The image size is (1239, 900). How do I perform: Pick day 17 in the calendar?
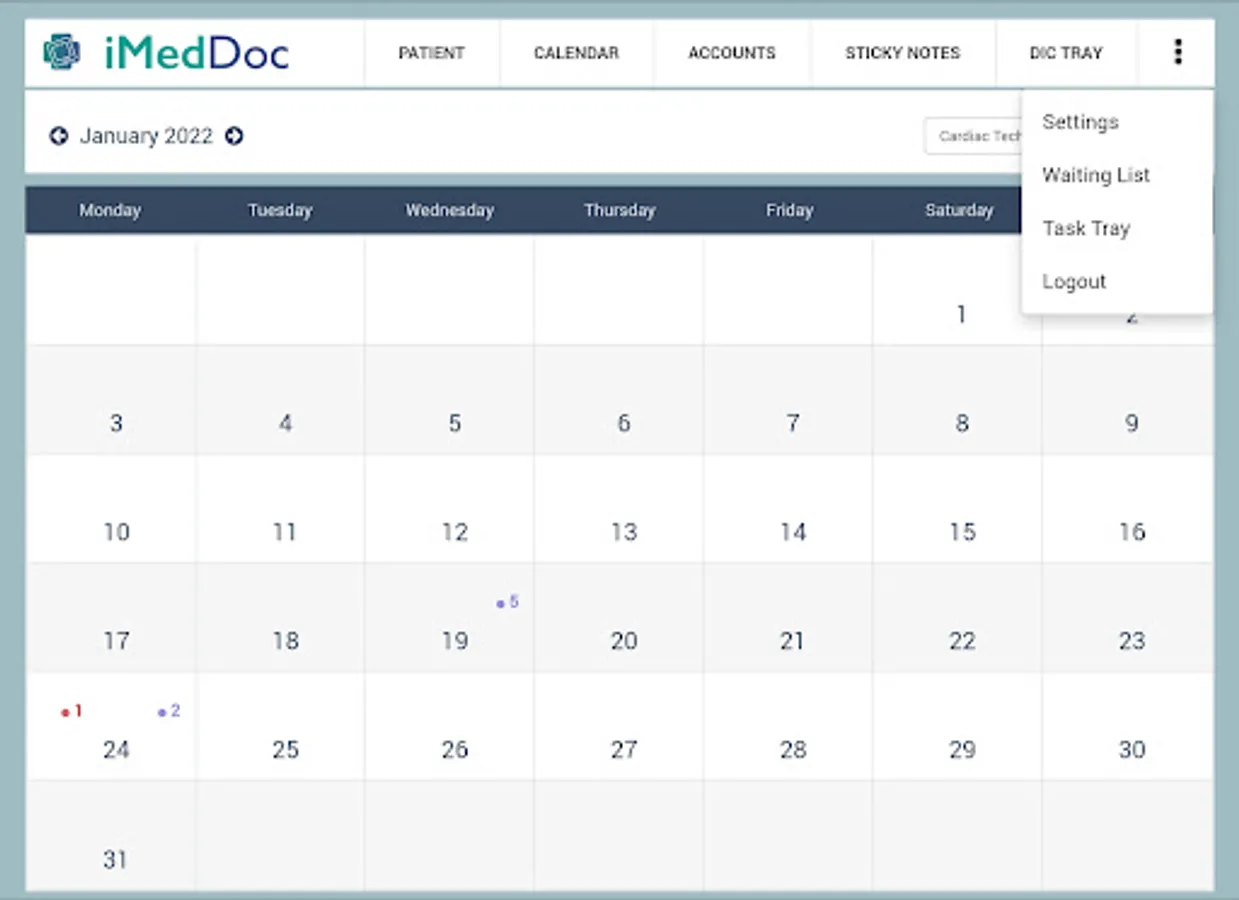(x=111, y=618)
